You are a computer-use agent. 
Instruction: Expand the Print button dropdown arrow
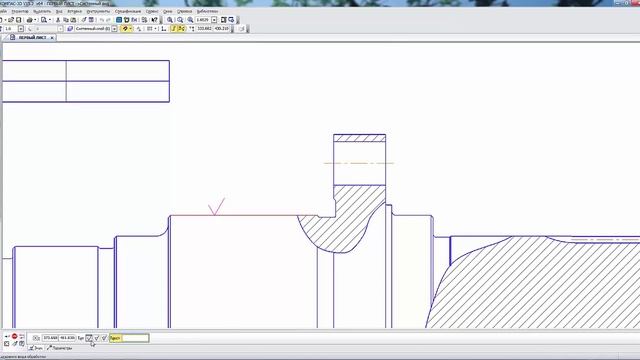click(35, 20)
